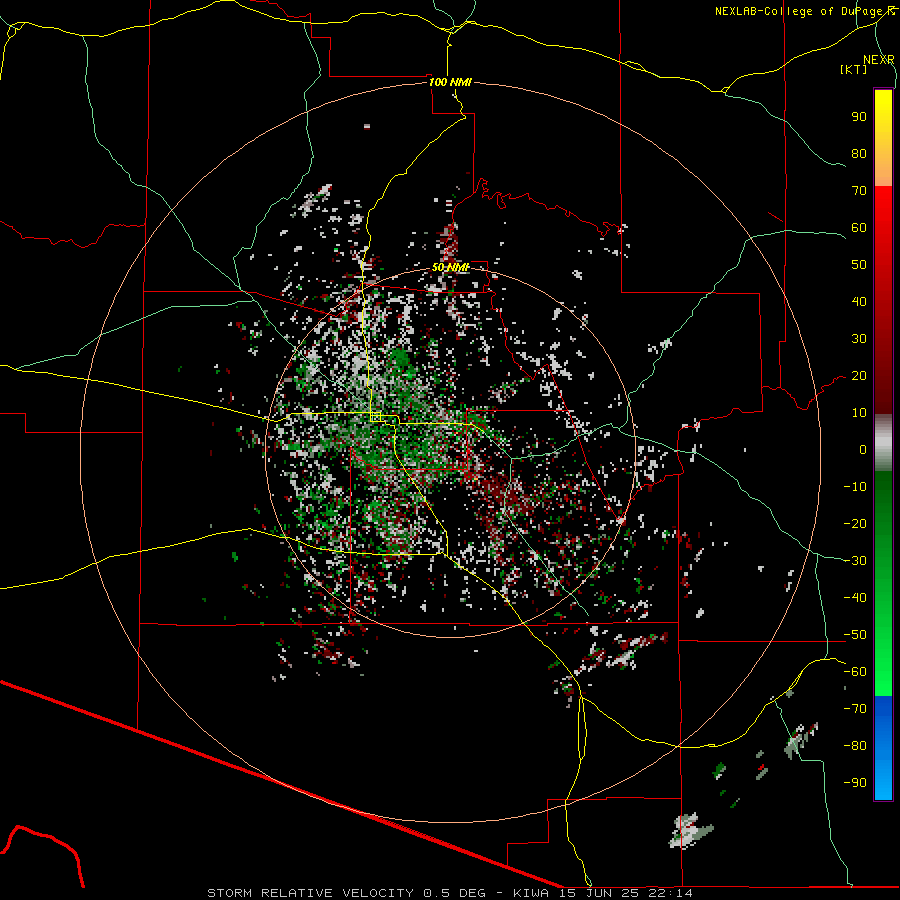Screen dimensions: 900x900
Task: Click the 80 value on velocity scale
Action: pyautogui.click(x=859, y=154)
